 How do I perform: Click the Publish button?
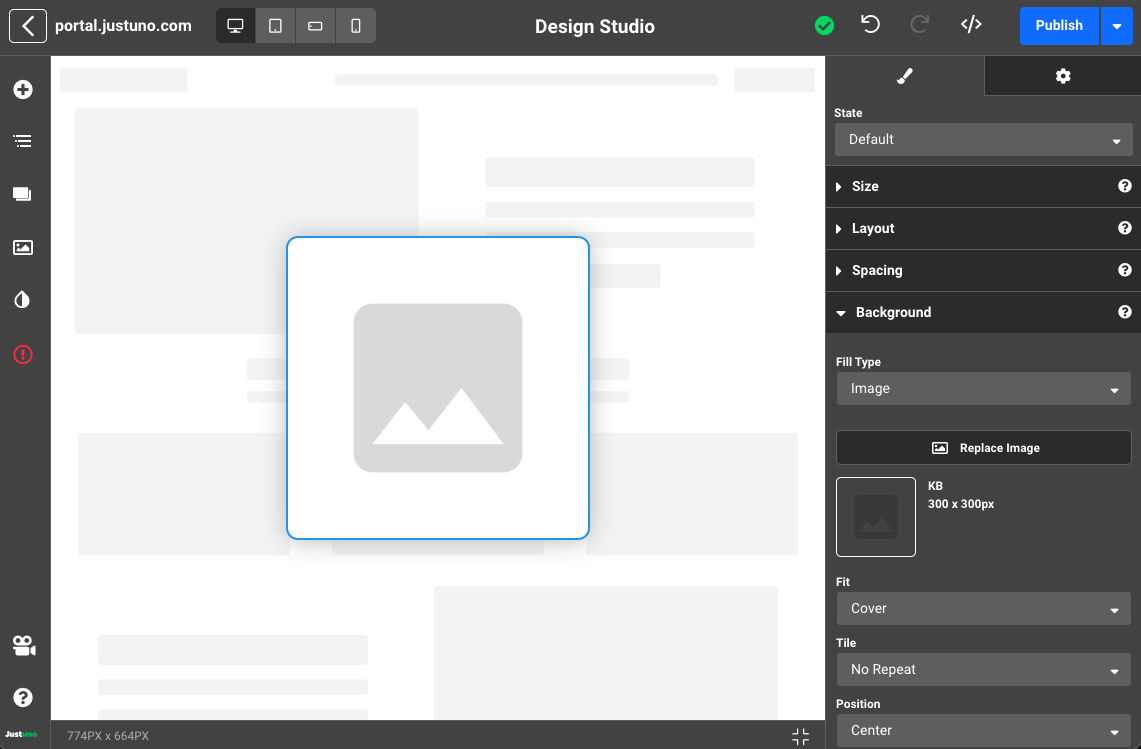(x=1059, y=26)
